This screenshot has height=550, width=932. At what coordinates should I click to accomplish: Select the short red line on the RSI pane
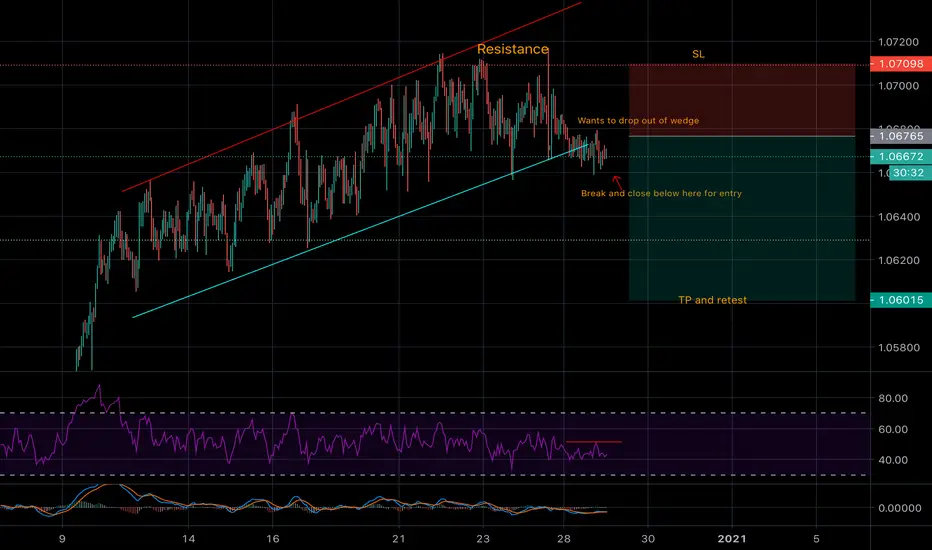point(593,441)
